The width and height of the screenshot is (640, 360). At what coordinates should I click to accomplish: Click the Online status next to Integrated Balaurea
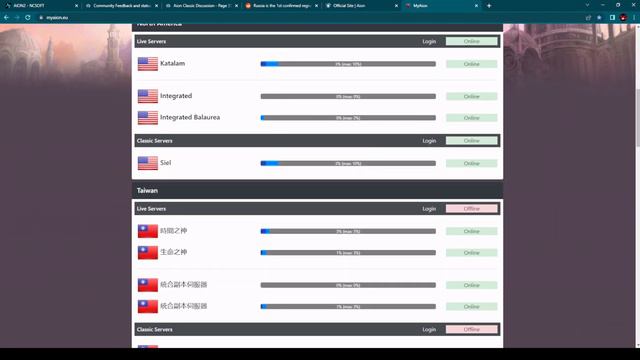471,118
